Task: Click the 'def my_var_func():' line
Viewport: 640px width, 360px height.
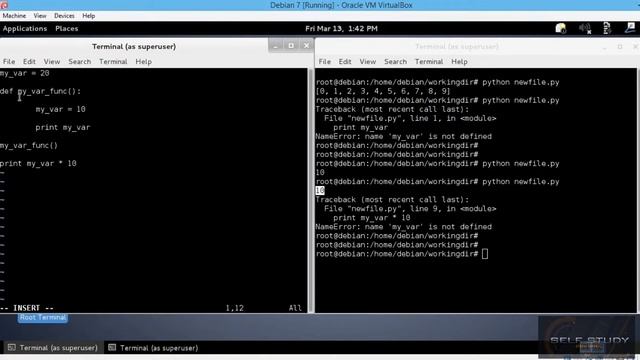Action: (40, 91)
